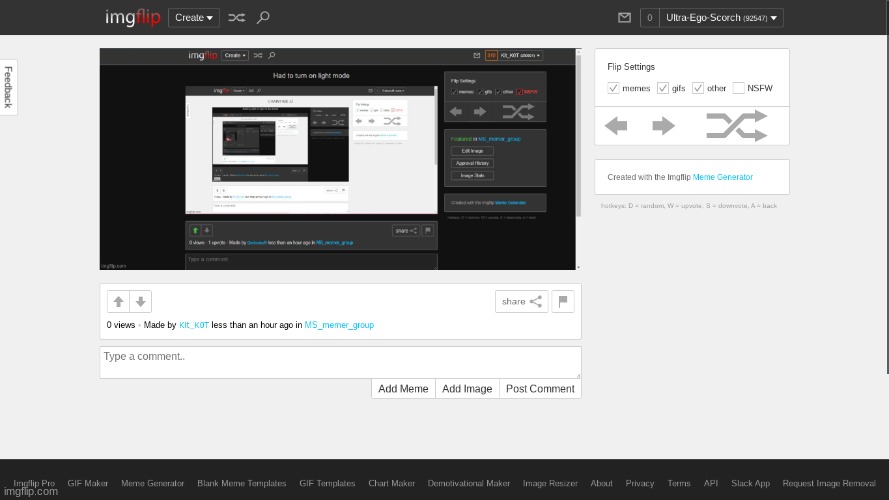Open the API footer link
The width and height of the screenshot is (889, 500).
point(711,483)
